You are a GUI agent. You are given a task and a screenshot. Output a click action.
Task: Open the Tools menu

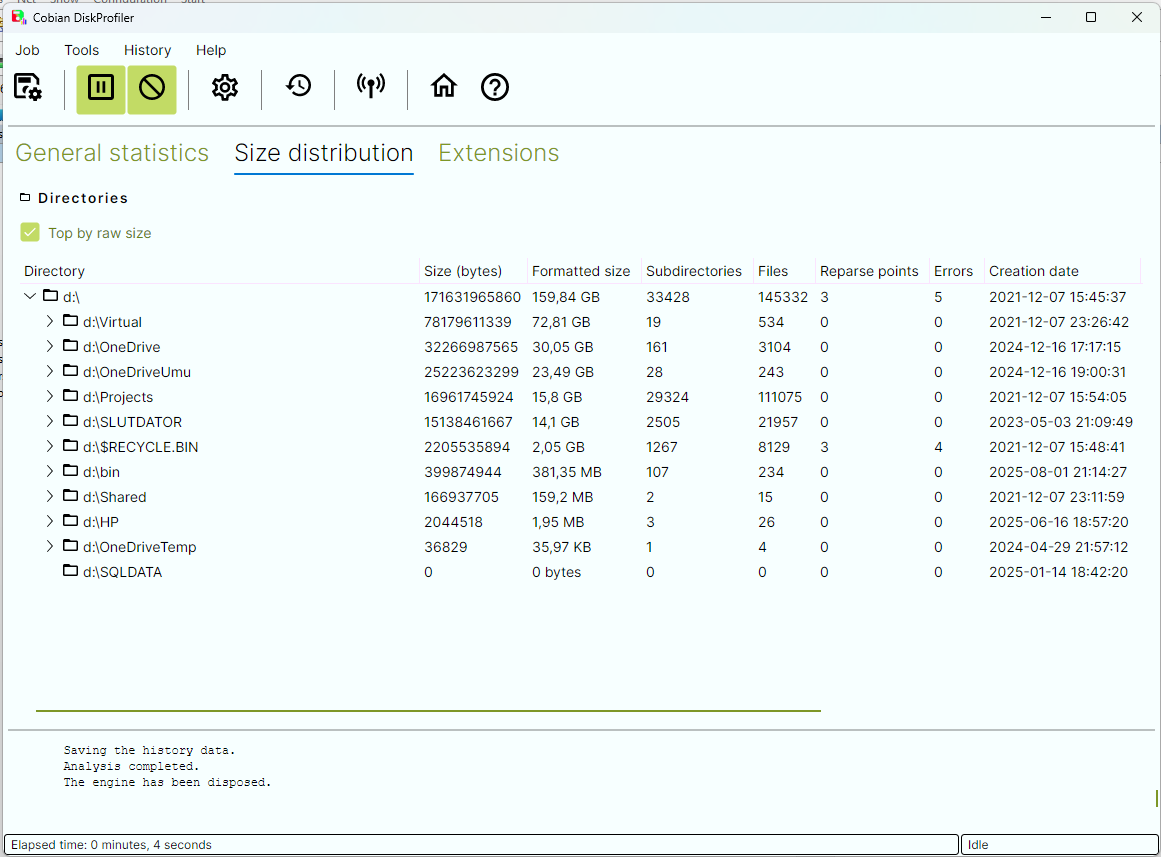coord(81,50)
